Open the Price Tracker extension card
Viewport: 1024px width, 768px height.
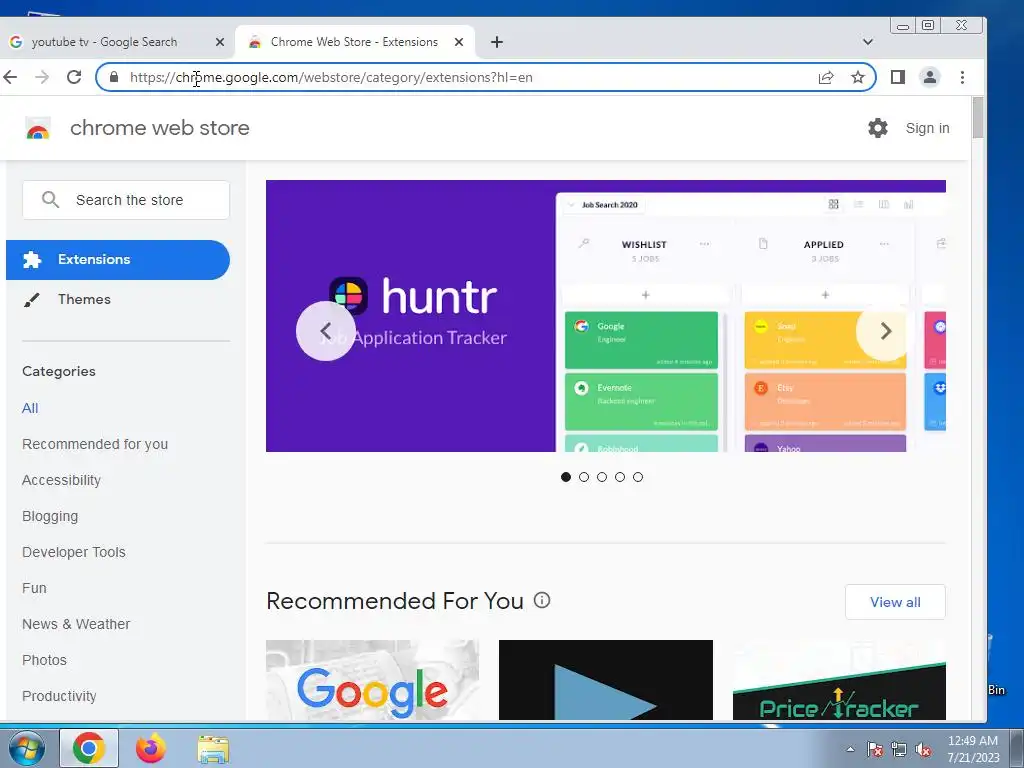pos(839,680)
